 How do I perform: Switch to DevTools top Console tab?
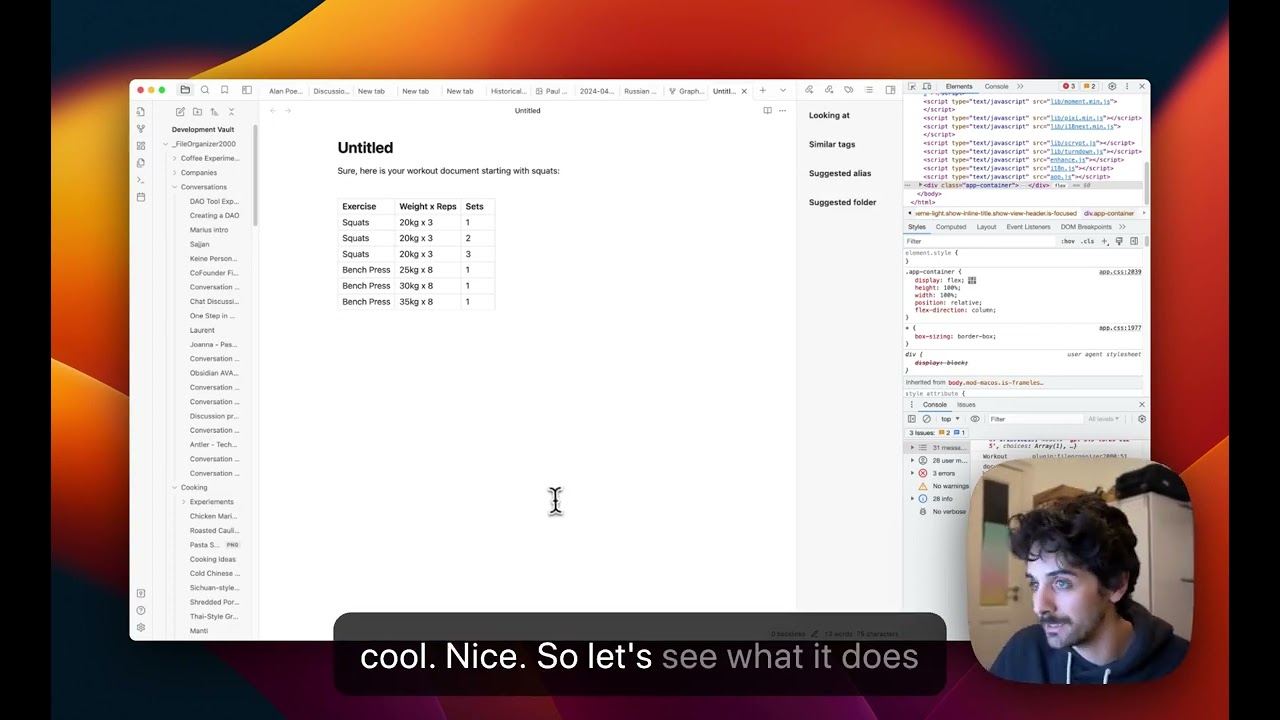pos(996,87)
